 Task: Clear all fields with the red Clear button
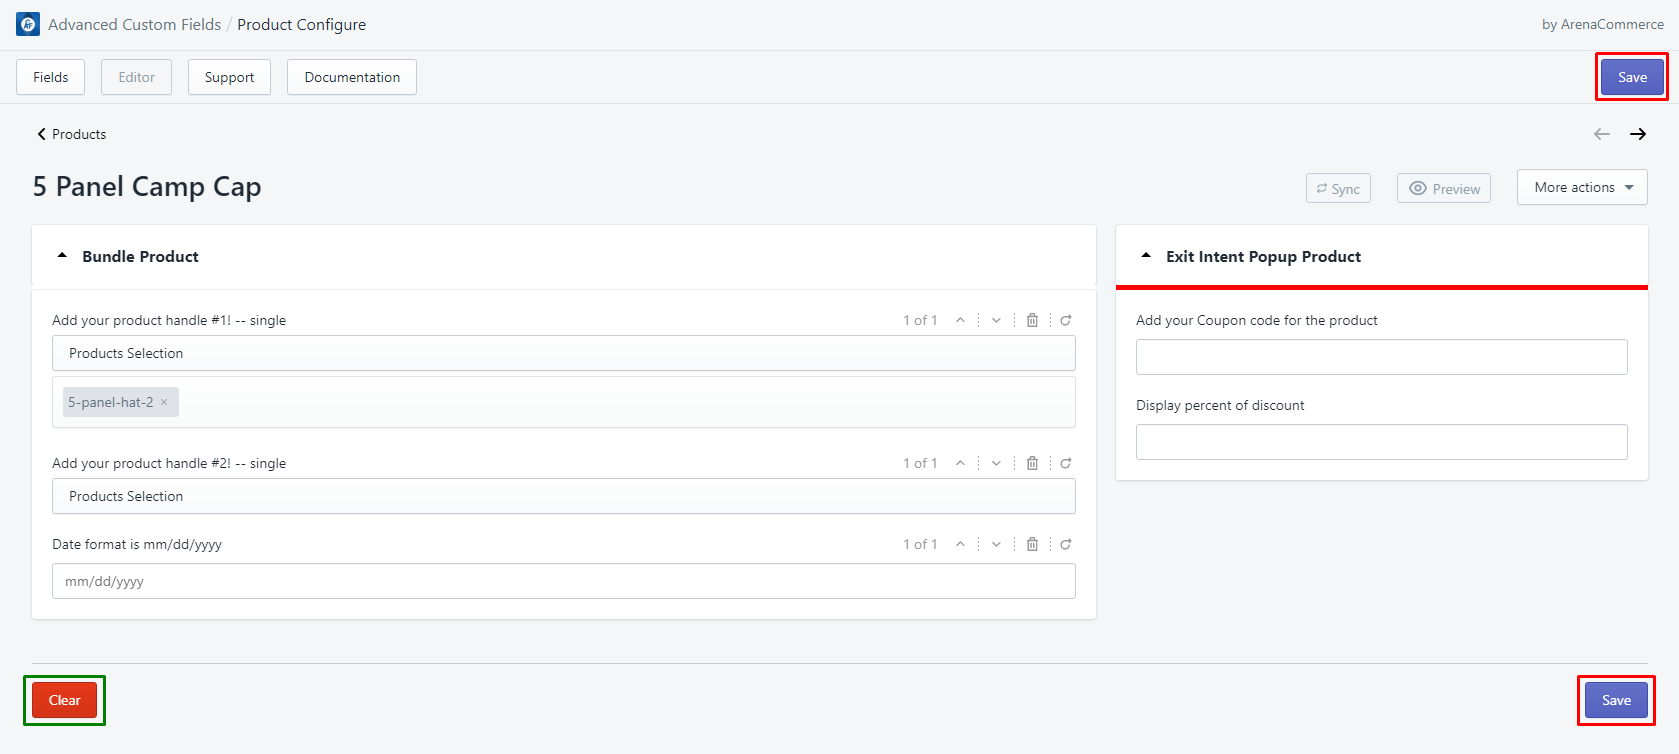tap(64, 700)
